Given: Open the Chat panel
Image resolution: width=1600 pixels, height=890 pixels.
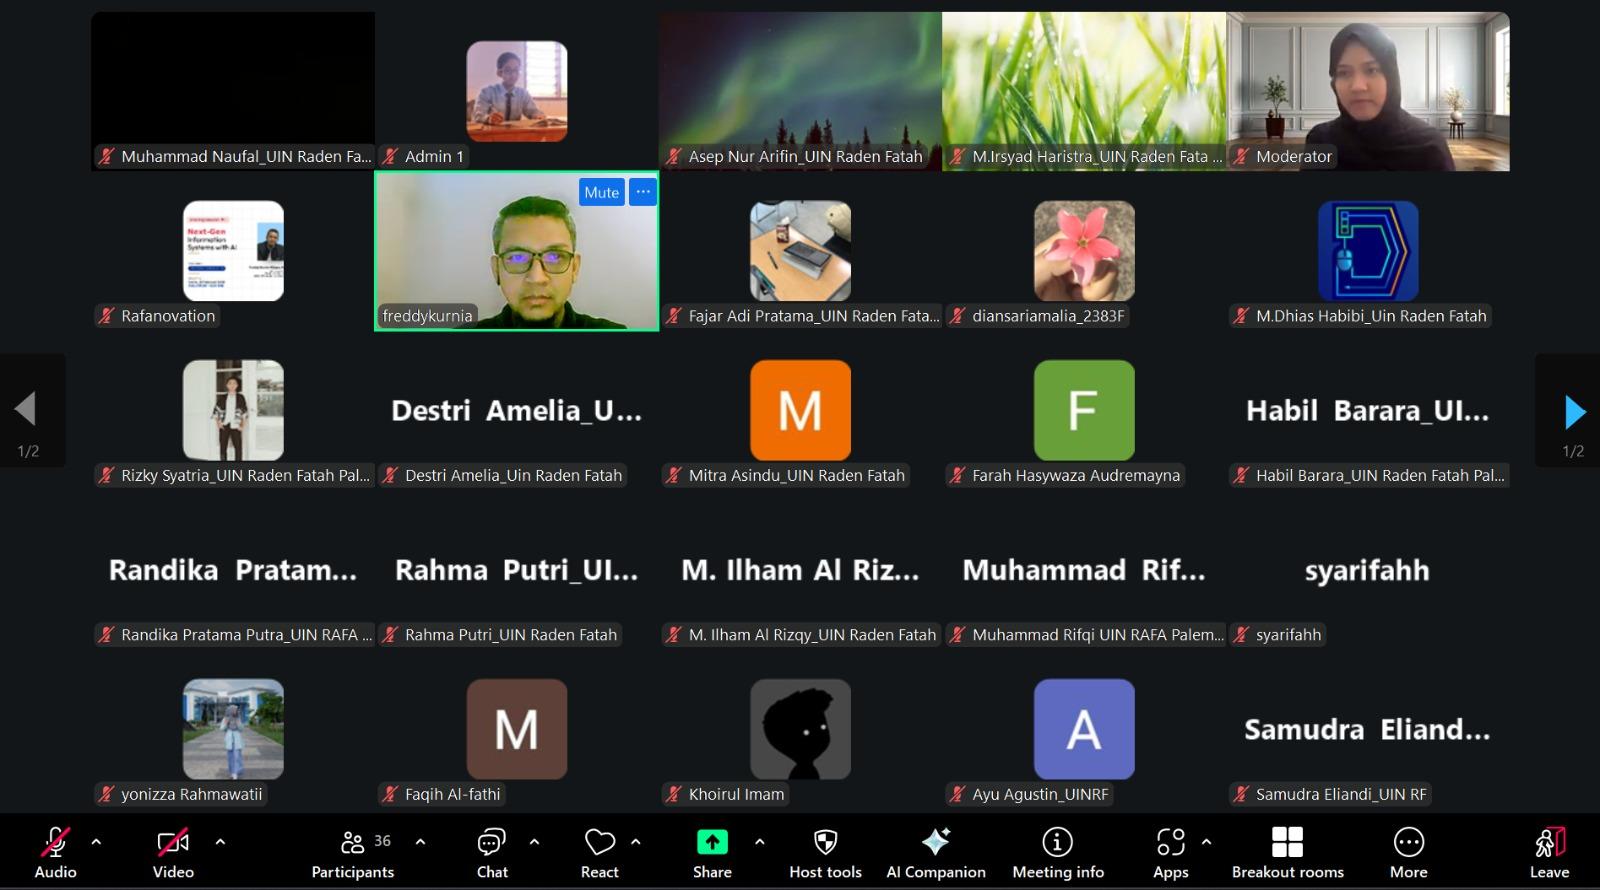Looking at the screenshot, I should 491,852.
